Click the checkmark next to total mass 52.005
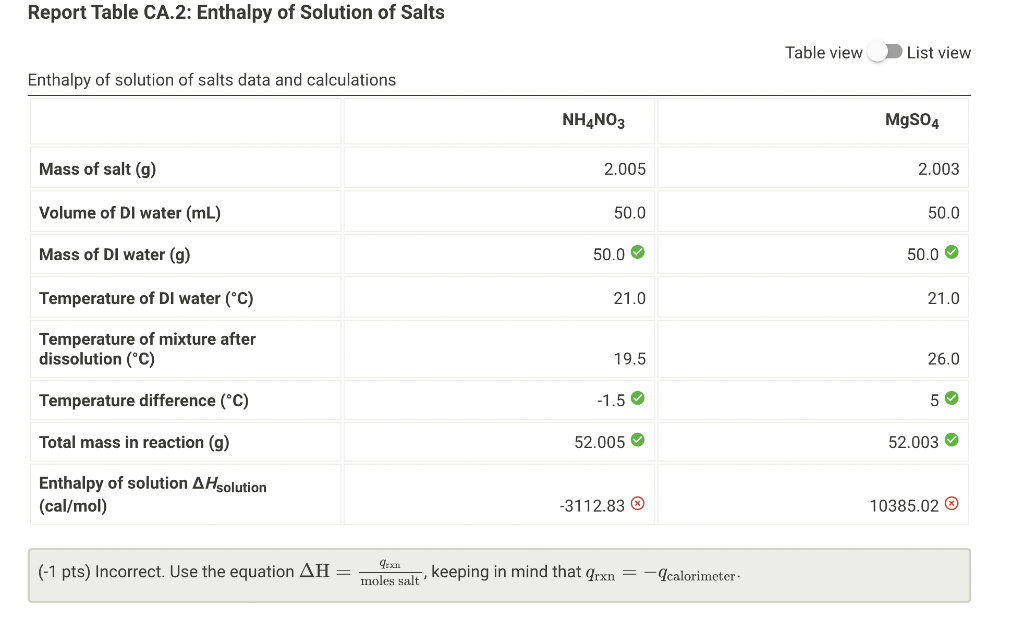Image resolution: width=1024 pixels, height=631 pixels. pyautogui.click(x=639, y=441)
